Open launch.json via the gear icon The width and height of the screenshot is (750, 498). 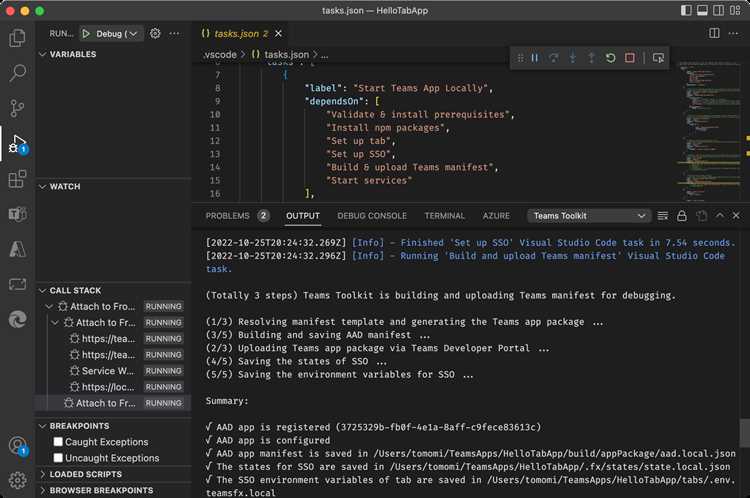click(155, 33)
